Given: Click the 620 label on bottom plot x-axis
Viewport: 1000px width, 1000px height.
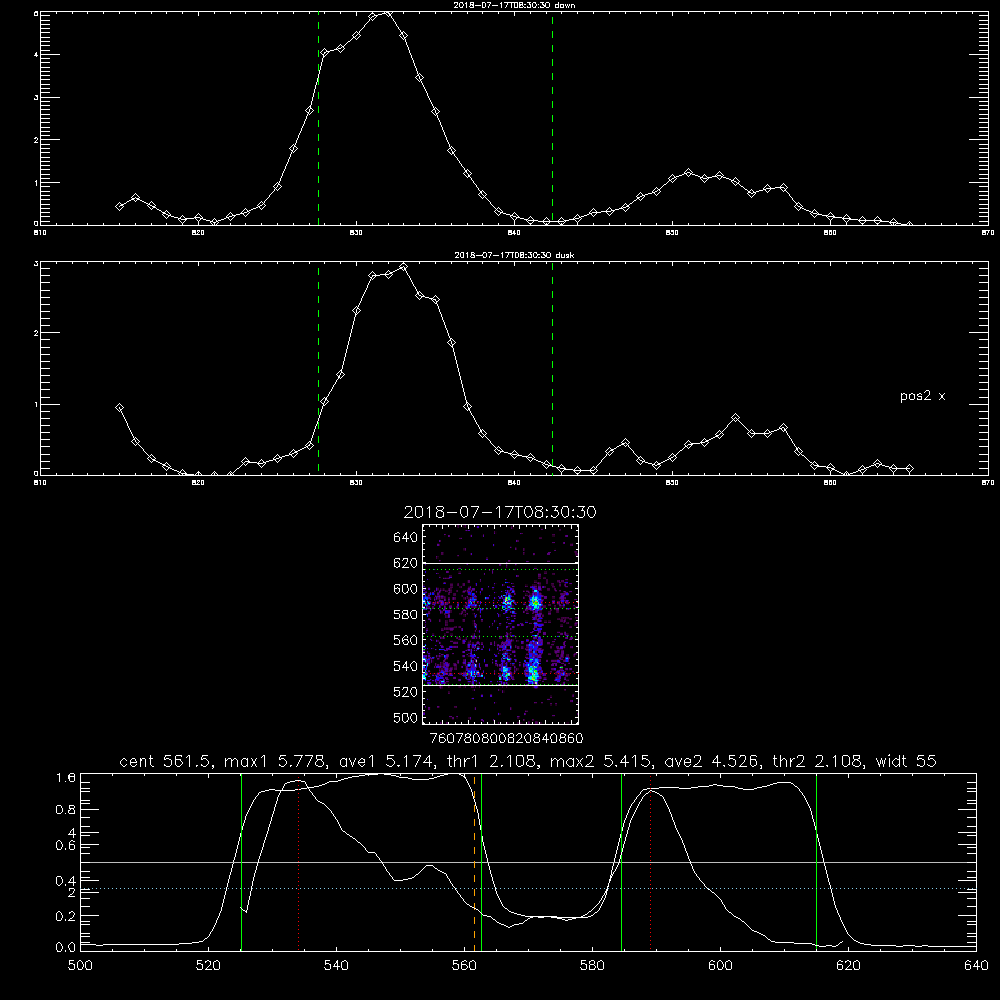Looking at the screenshot, I should 848,966.
